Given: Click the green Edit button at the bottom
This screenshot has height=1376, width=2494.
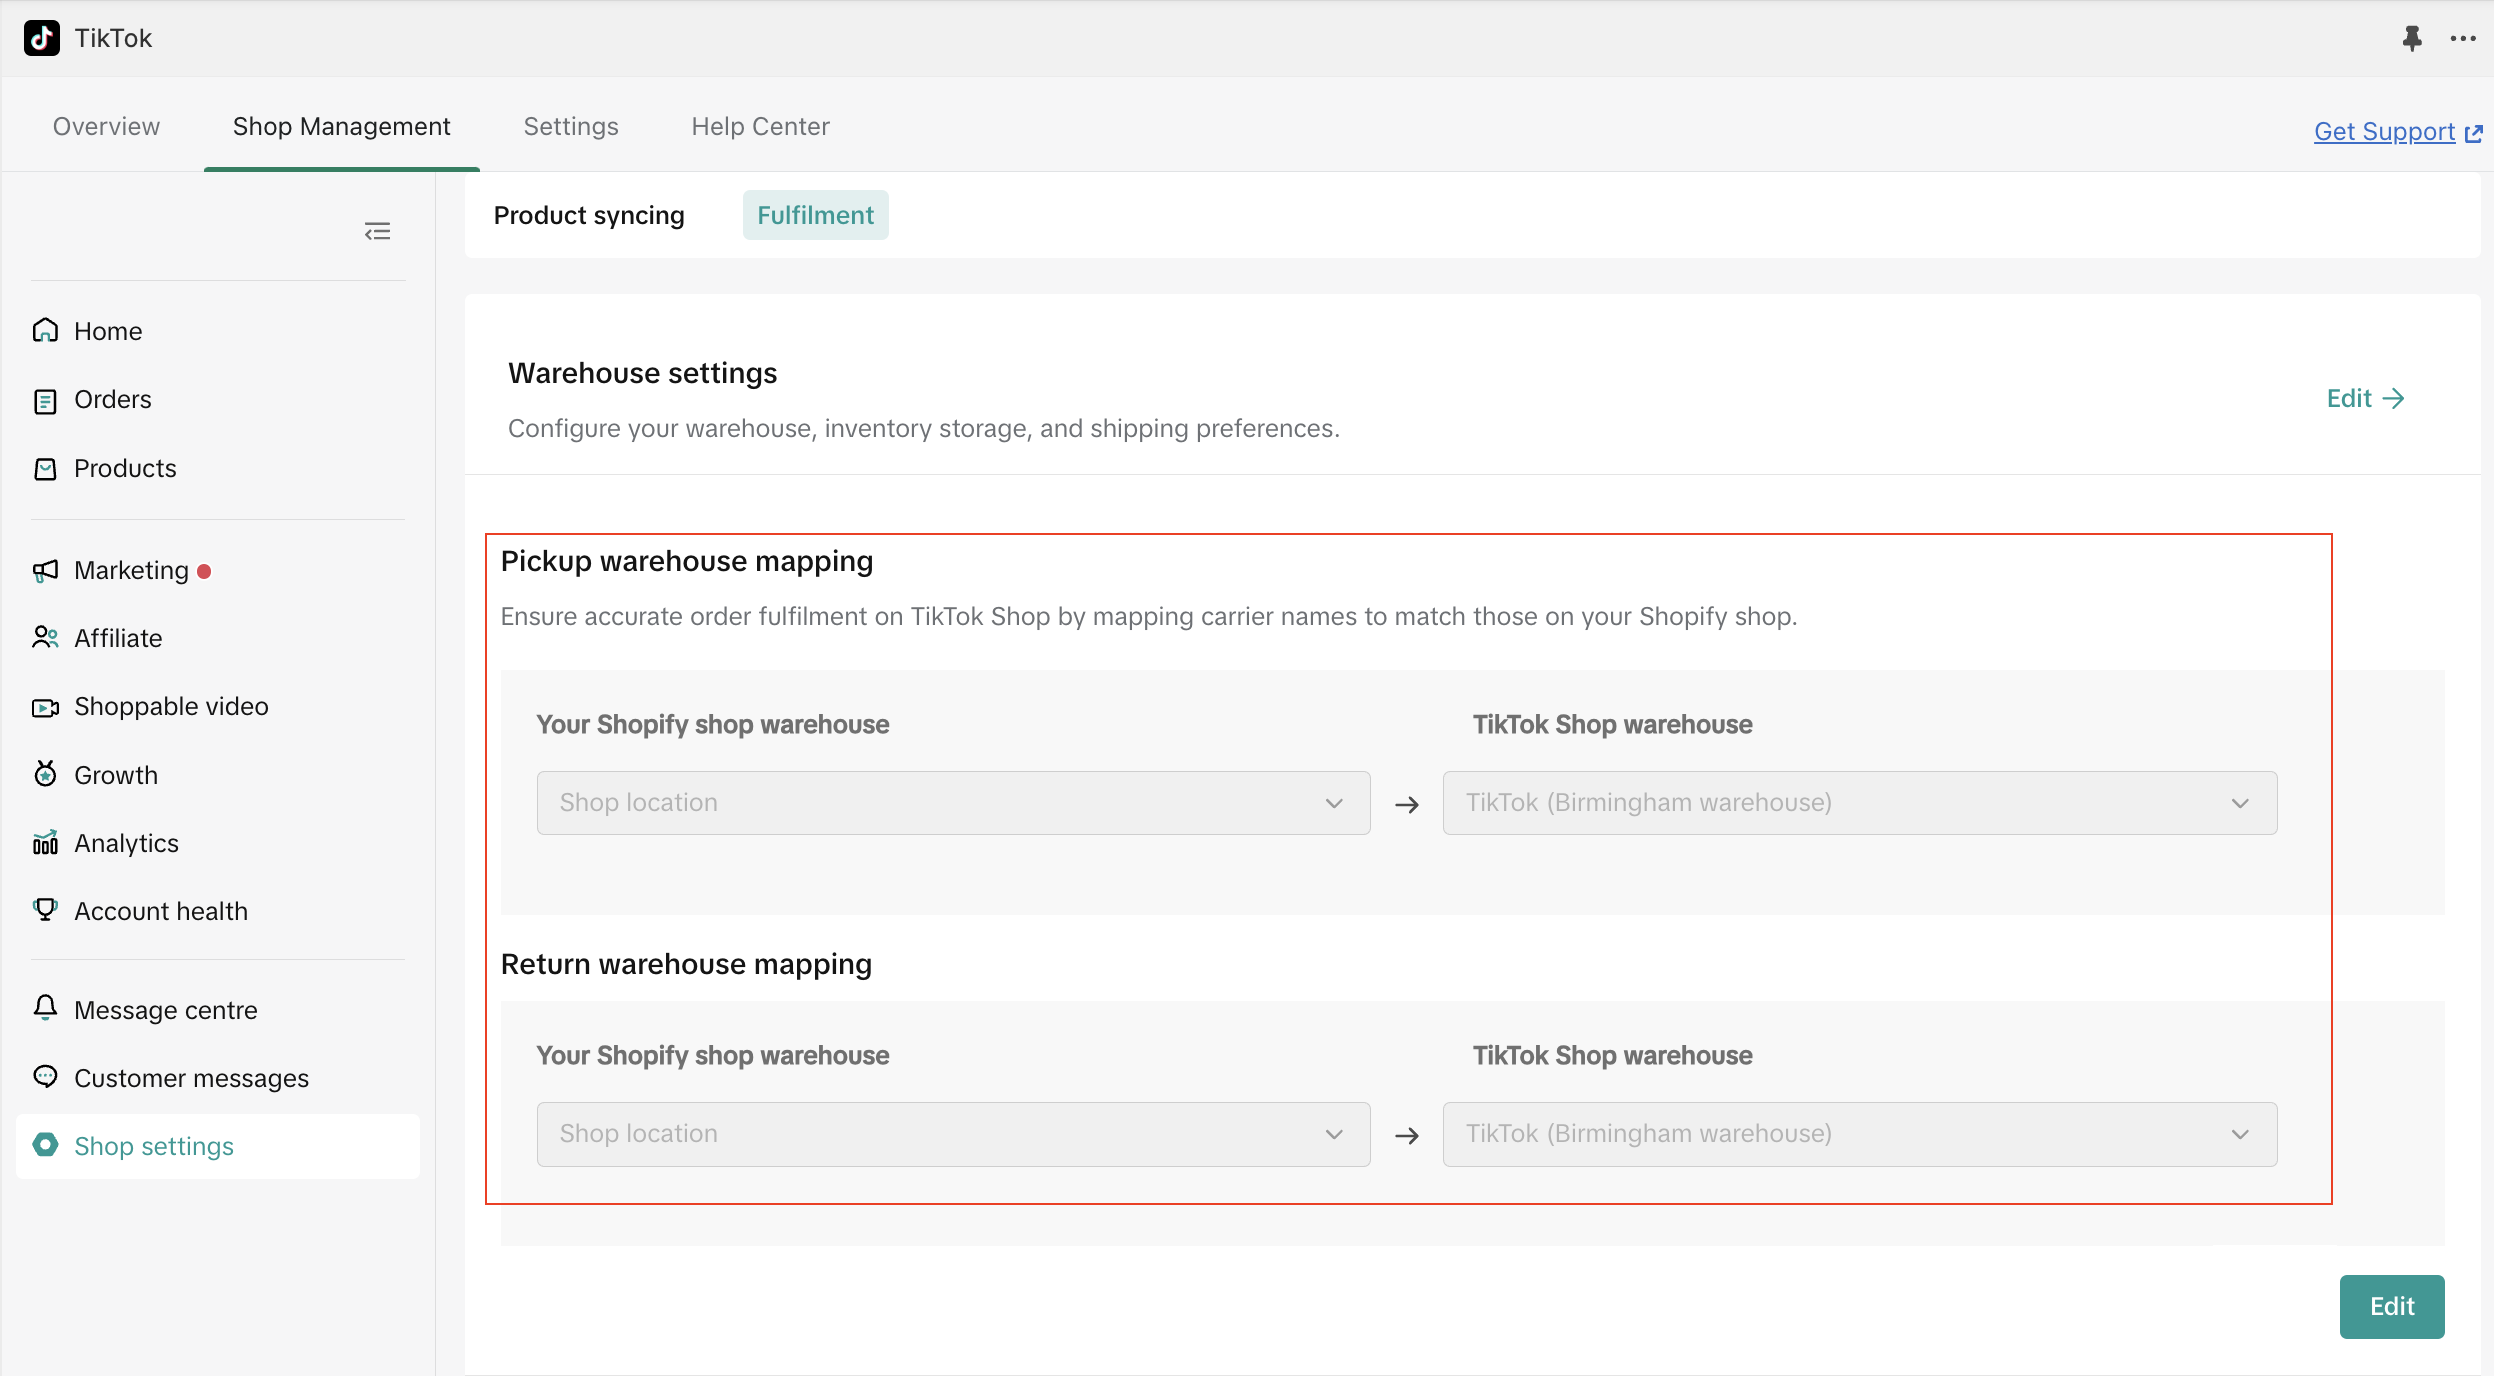Looking at the screenshot, I should 2392,1306.
